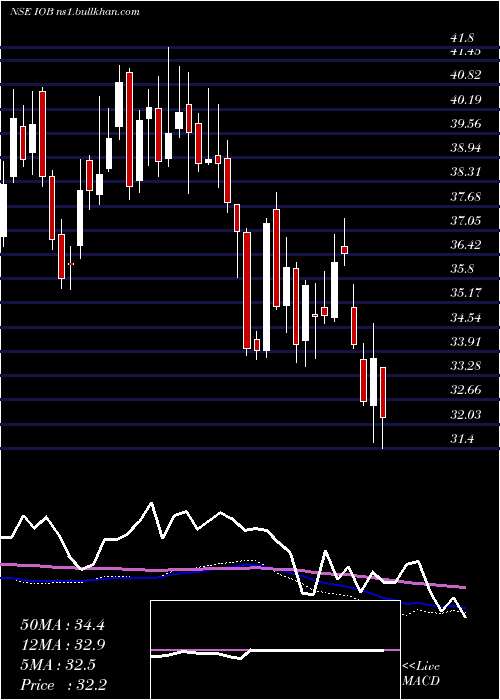Click the 37.05 price axis label
This screenshot has height=700, width=500.
tap(466, 221)
